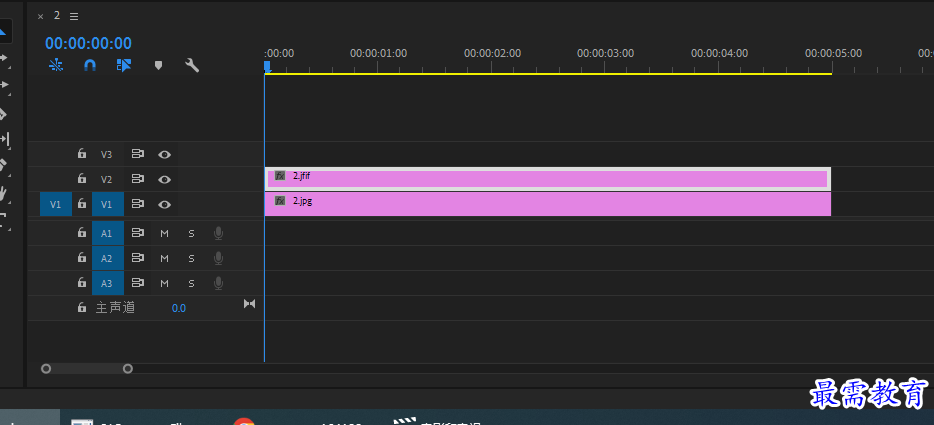Hide track V3 output with eye icon
Viewport: 934px width, 425px height.
164,155
